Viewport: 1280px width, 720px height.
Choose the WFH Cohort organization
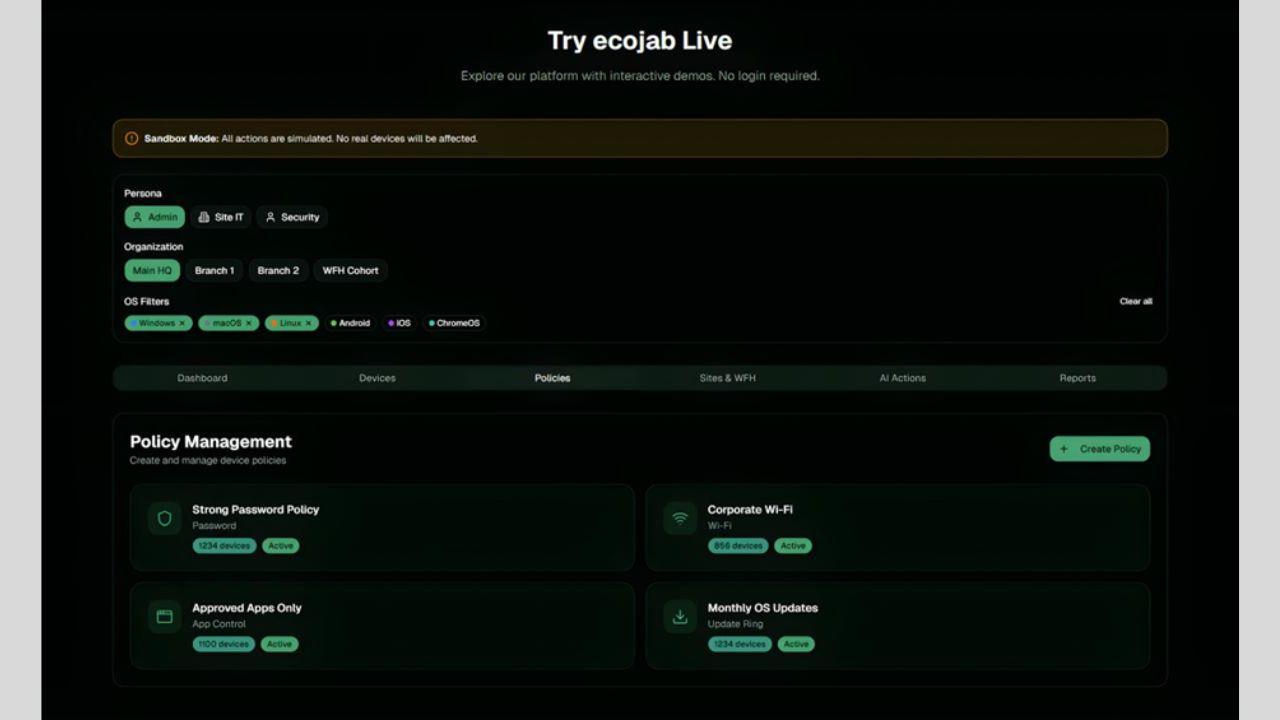(350, 270)
